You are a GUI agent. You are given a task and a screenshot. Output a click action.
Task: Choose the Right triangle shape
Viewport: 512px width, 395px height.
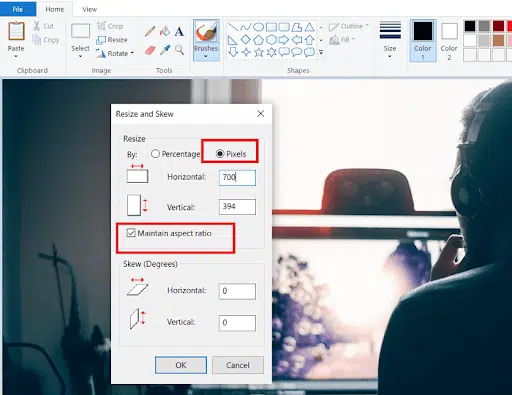tap(233, 40)
